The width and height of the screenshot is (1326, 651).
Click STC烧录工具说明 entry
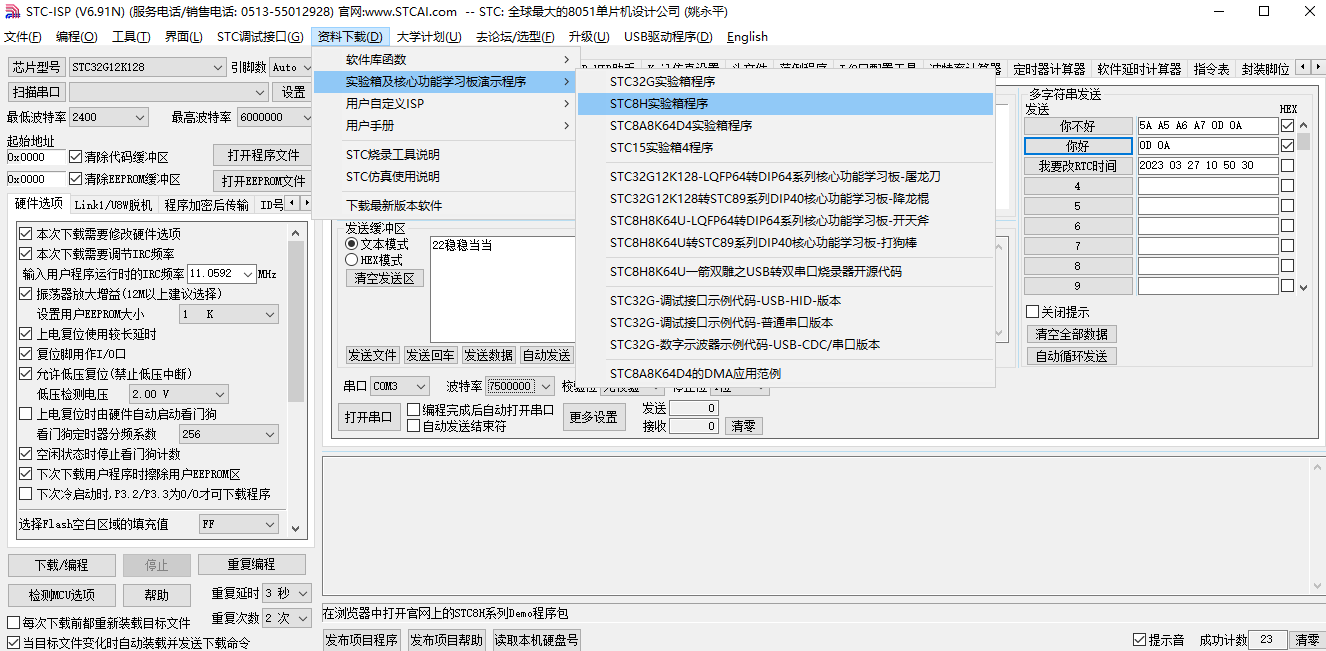click(444, 155)
